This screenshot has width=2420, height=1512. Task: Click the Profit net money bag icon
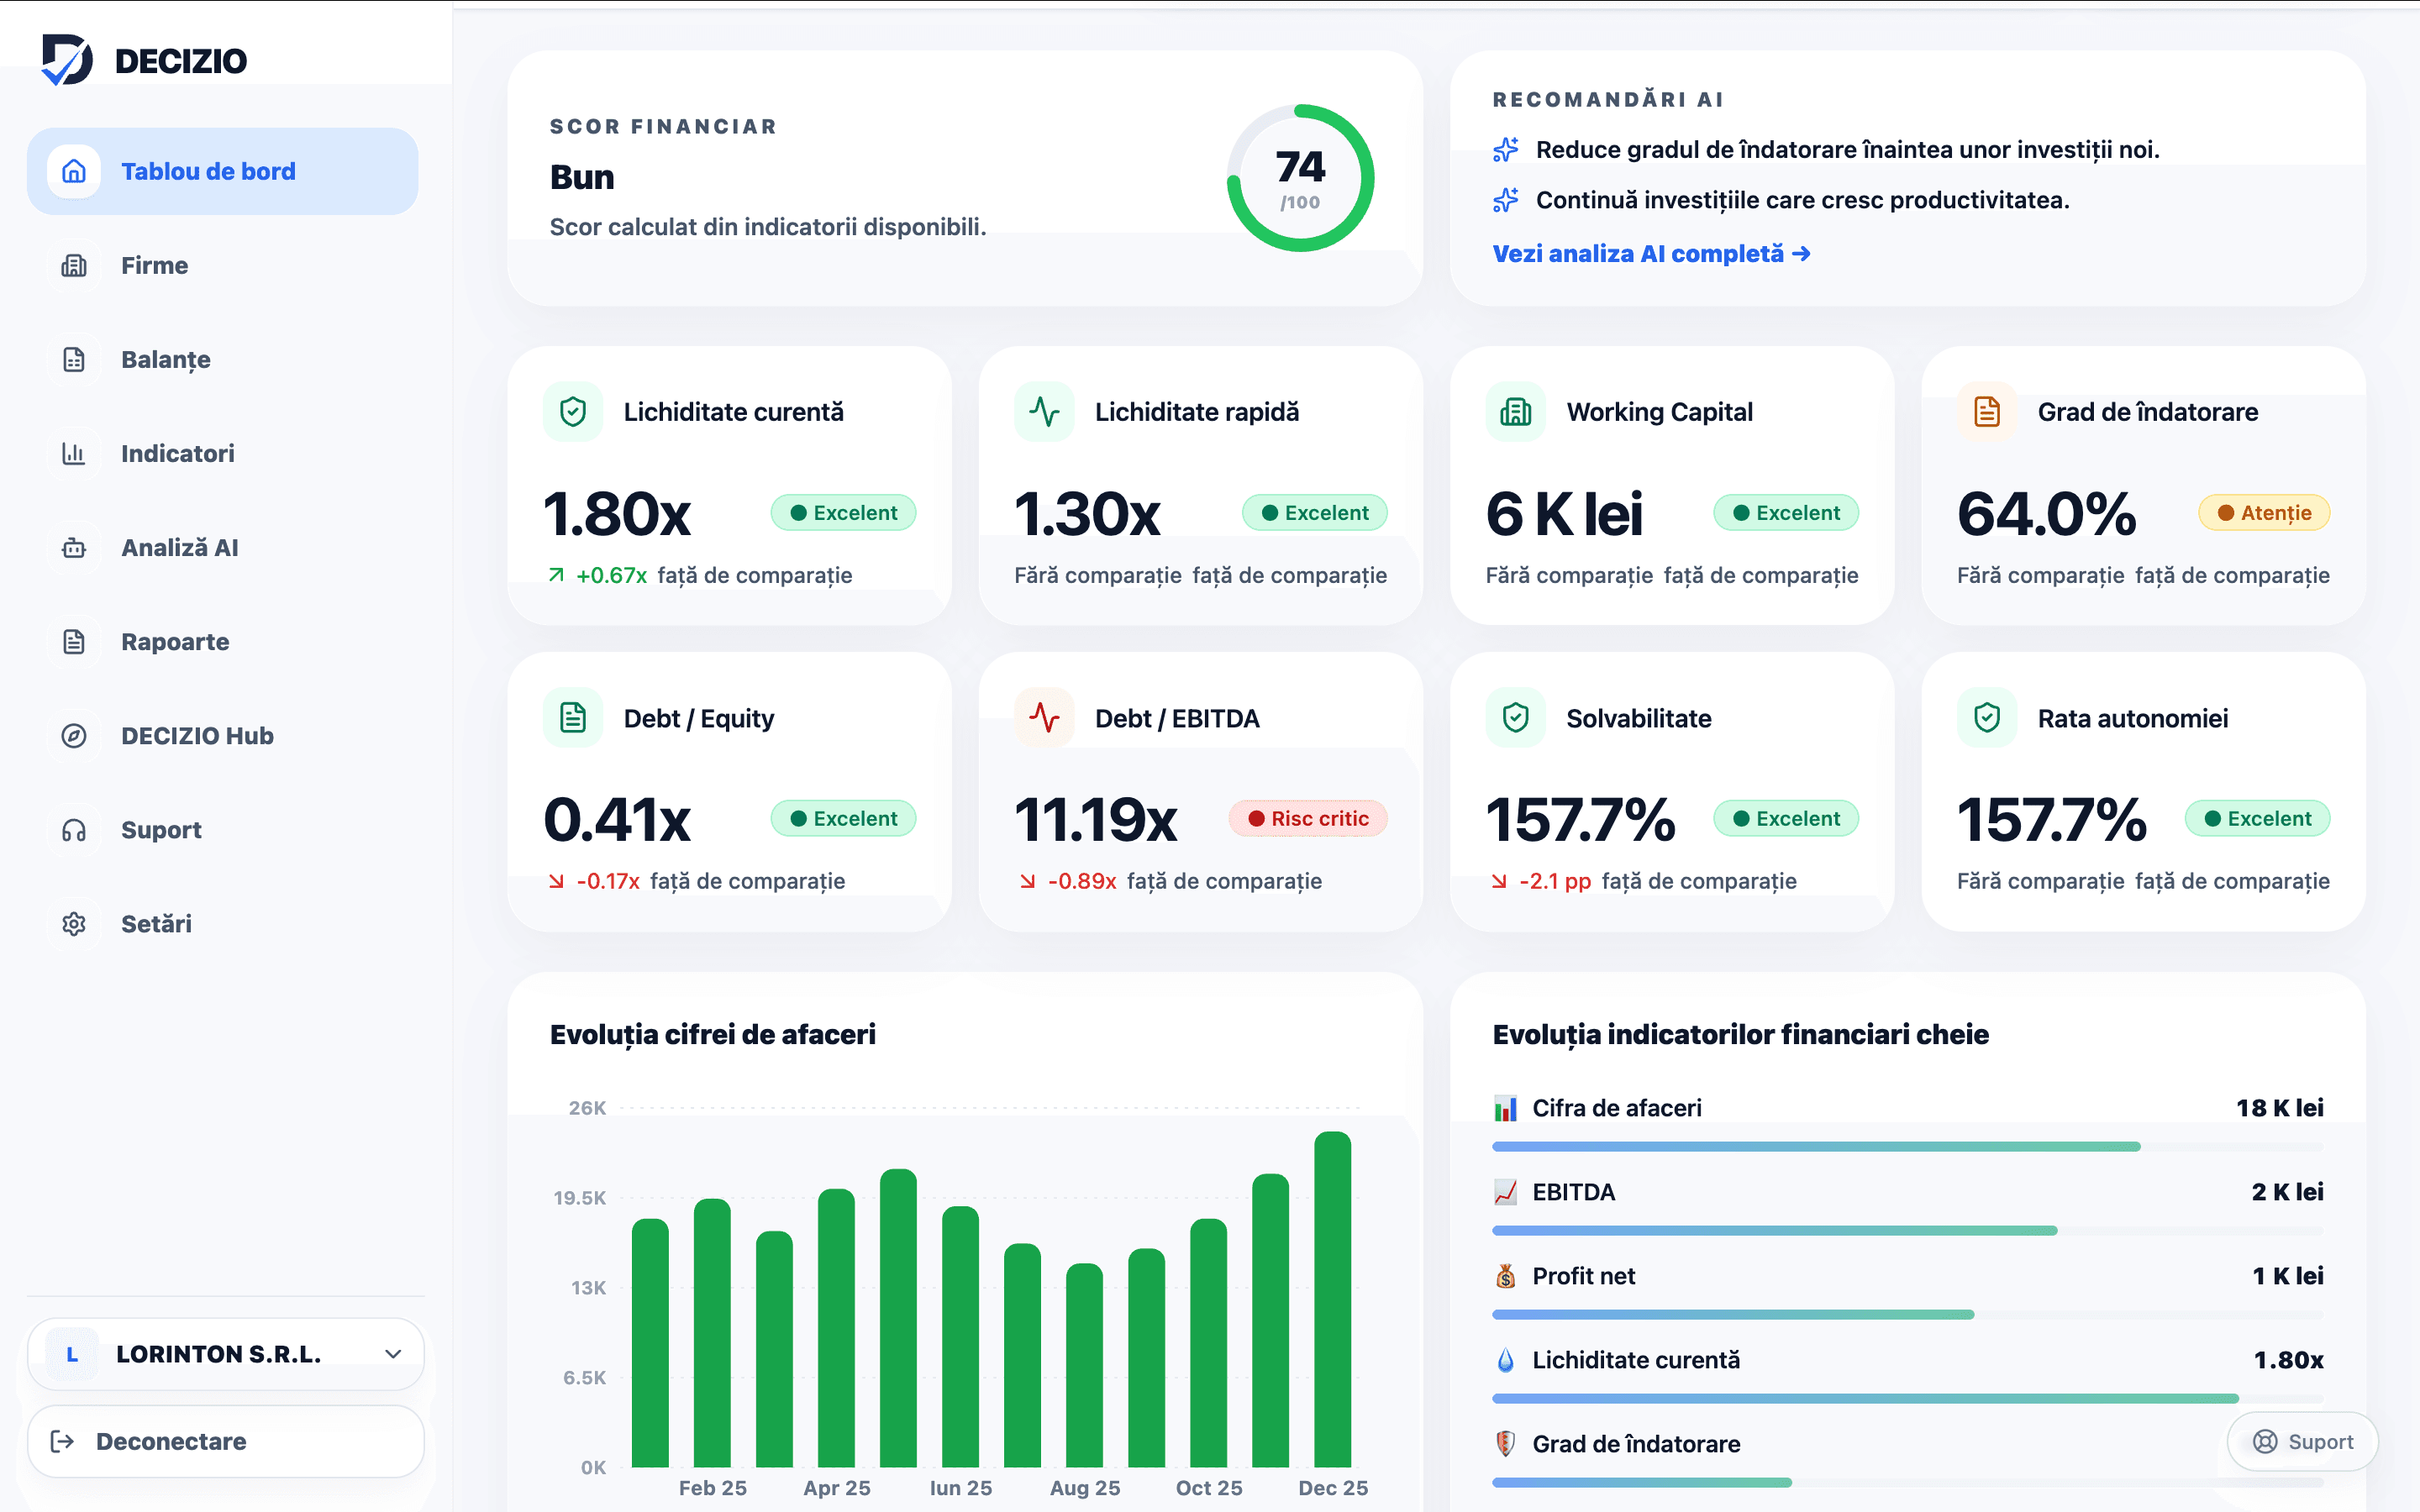click(1506, 1276)
